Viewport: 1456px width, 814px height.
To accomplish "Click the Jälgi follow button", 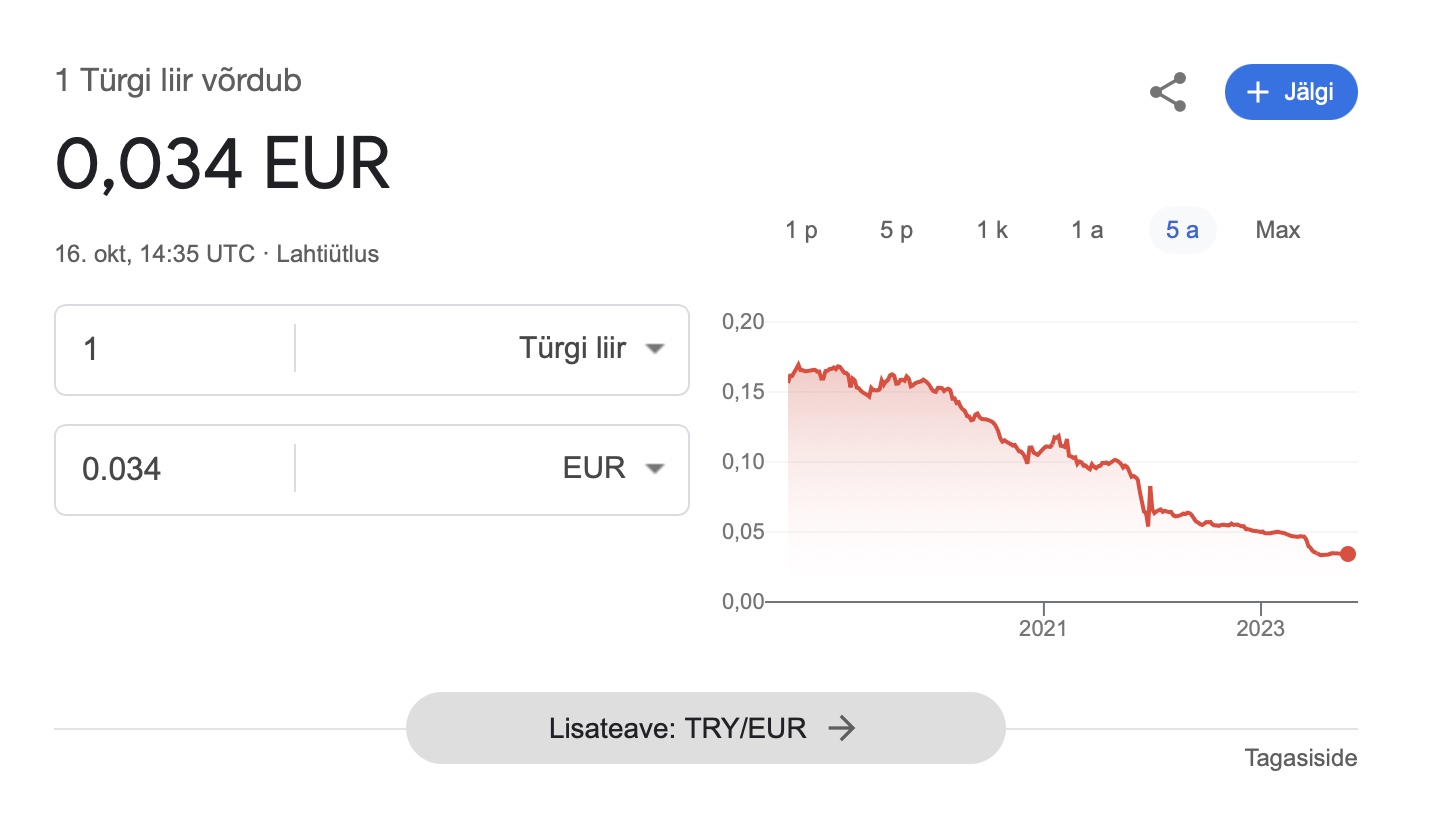I will point(1291,92).
